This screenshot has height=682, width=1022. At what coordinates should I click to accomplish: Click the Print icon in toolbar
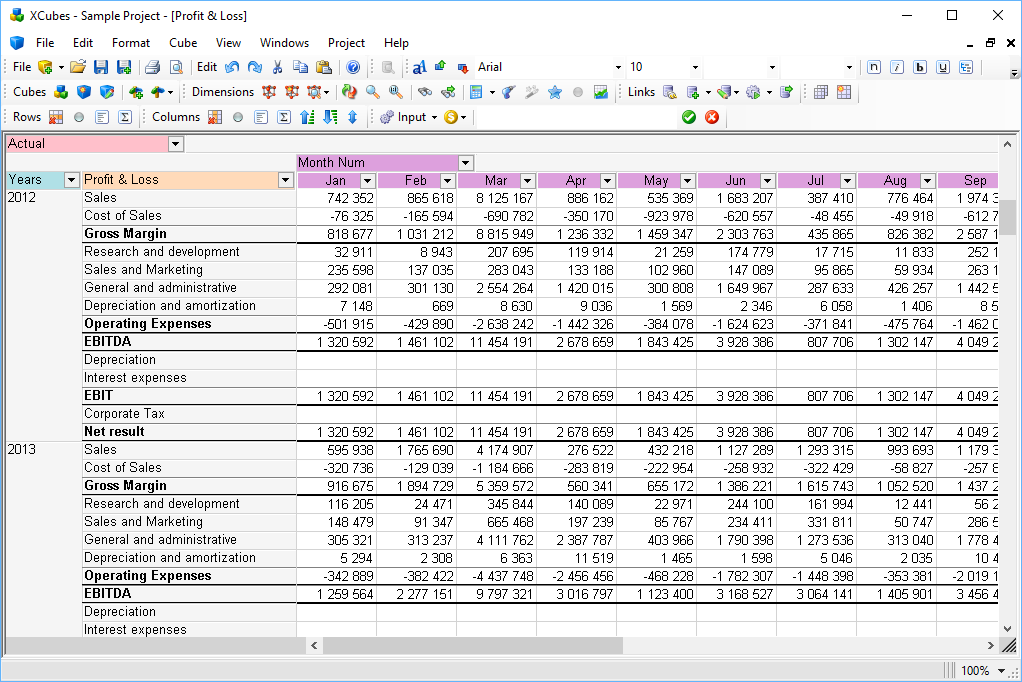(152, 67)
